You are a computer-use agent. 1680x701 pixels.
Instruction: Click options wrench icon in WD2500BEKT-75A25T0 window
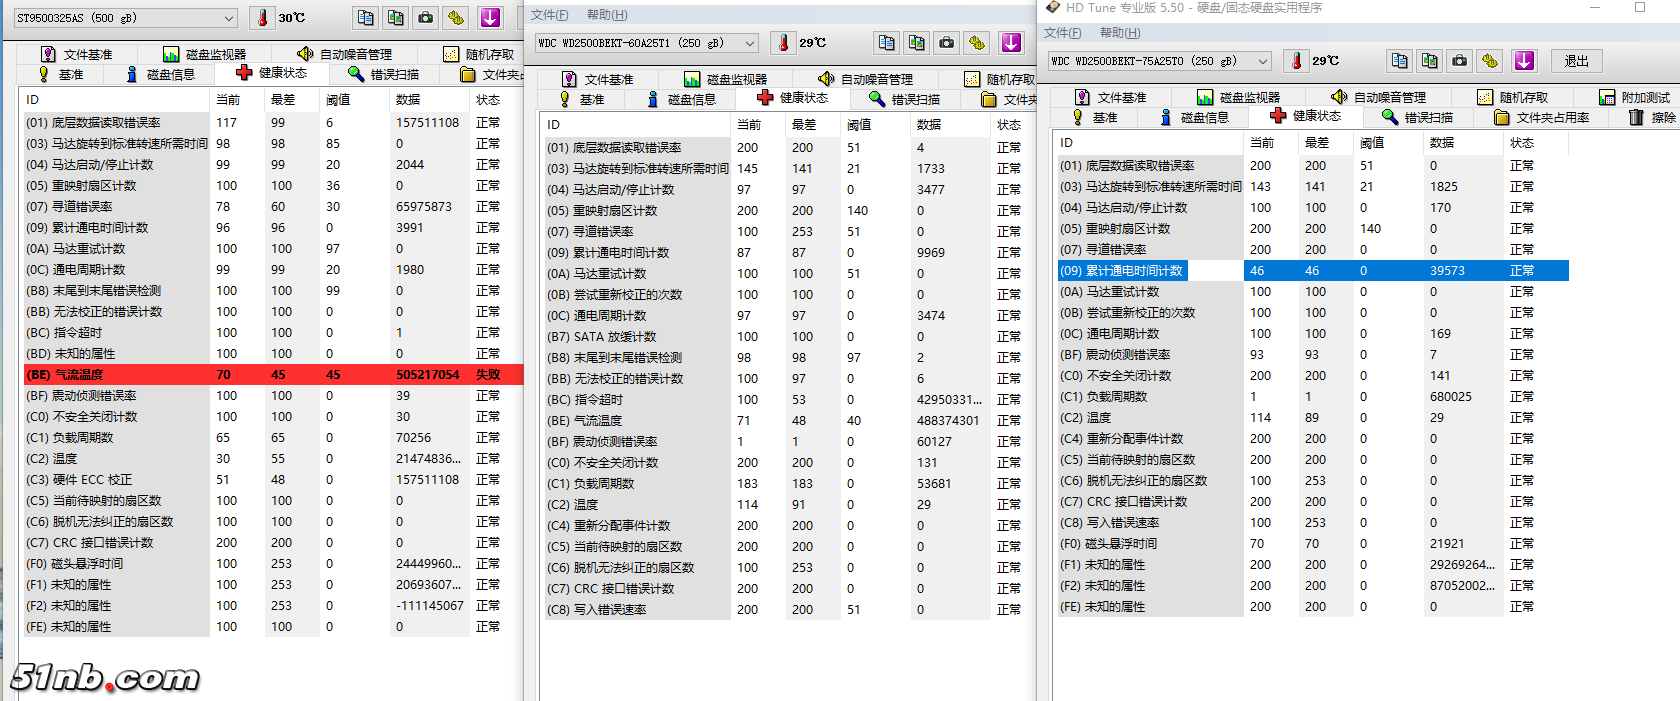(x=1490, y=61)
